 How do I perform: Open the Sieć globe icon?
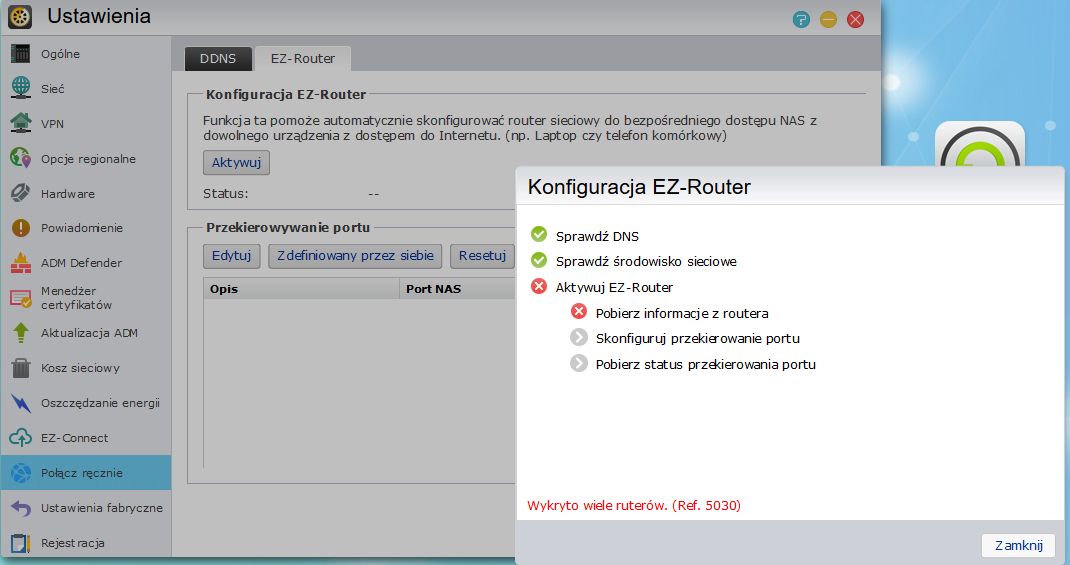coord(20,88)
